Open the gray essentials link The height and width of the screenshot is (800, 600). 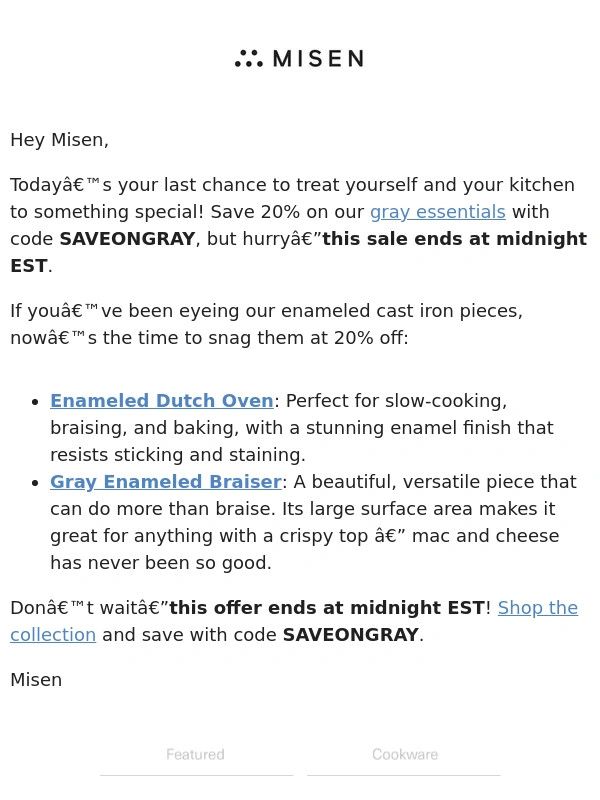[x=437, y=212]
